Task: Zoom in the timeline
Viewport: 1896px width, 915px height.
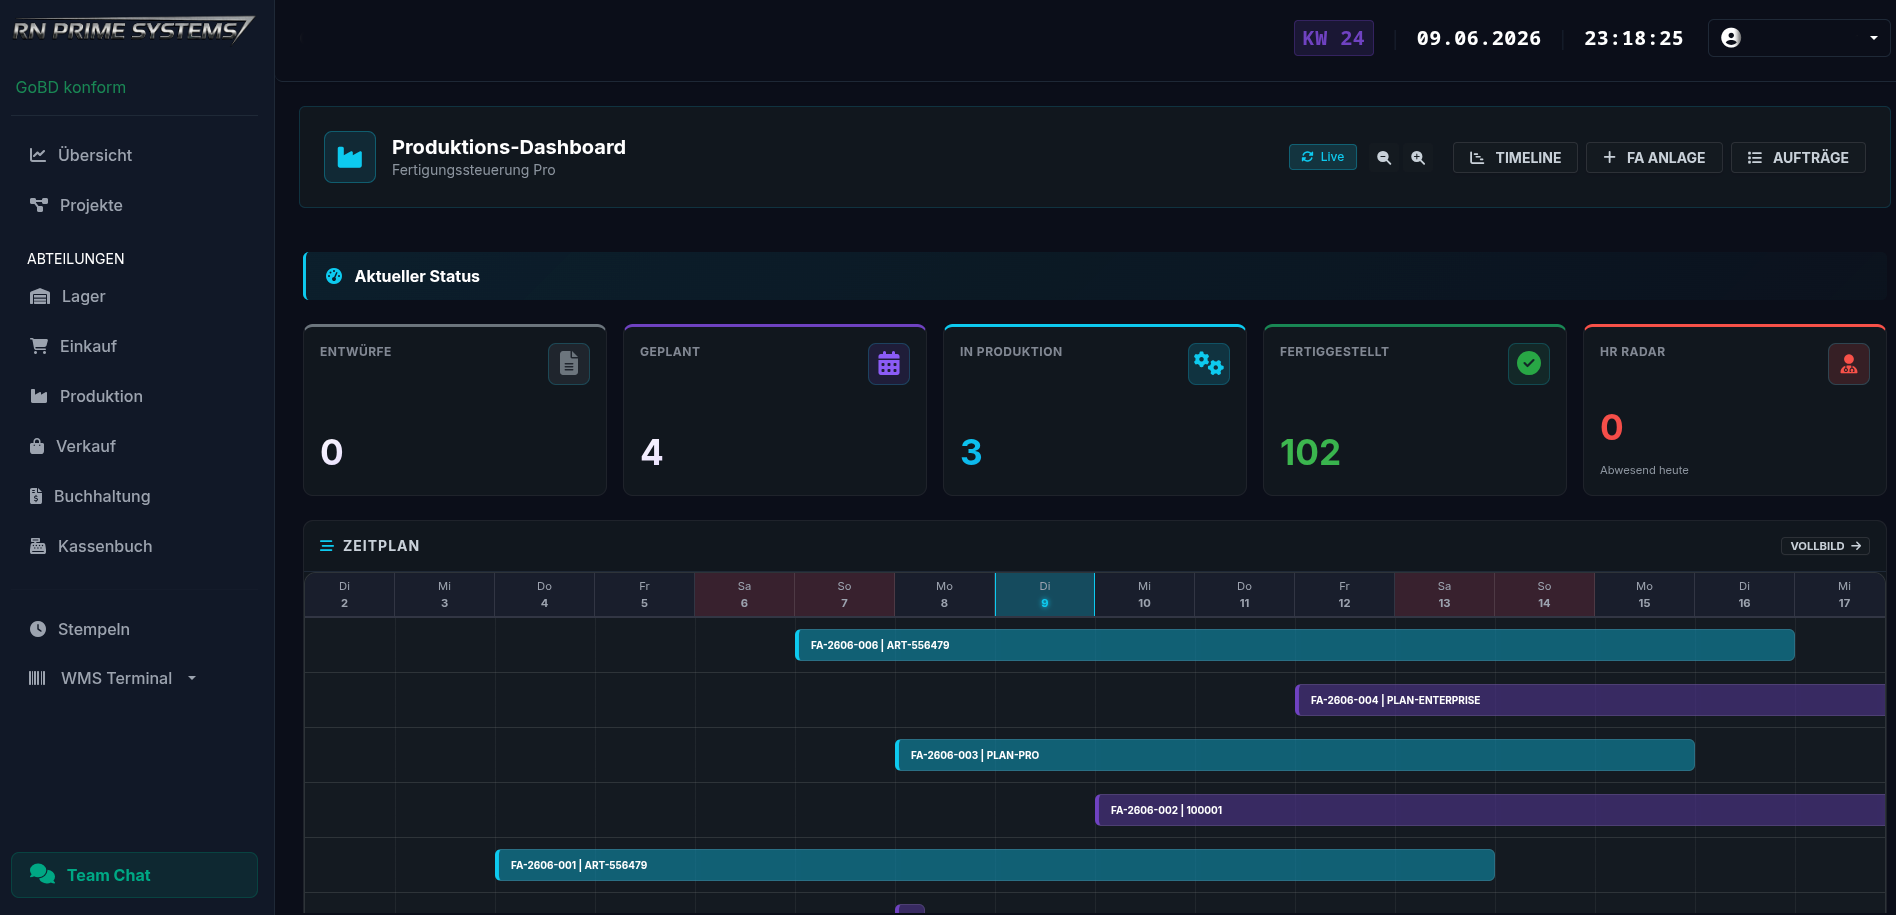Action: click(1418, 158)
